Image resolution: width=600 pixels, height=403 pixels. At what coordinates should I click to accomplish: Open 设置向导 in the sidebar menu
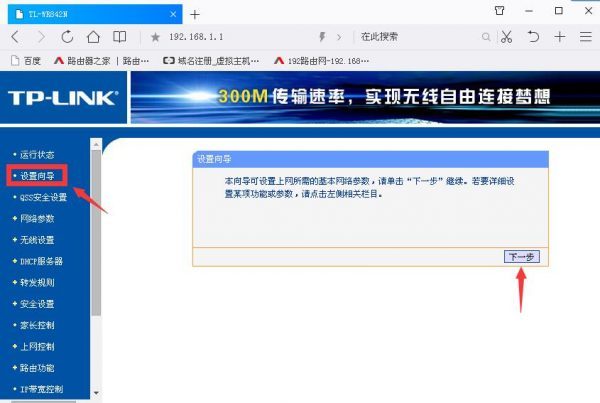point(39,176)
